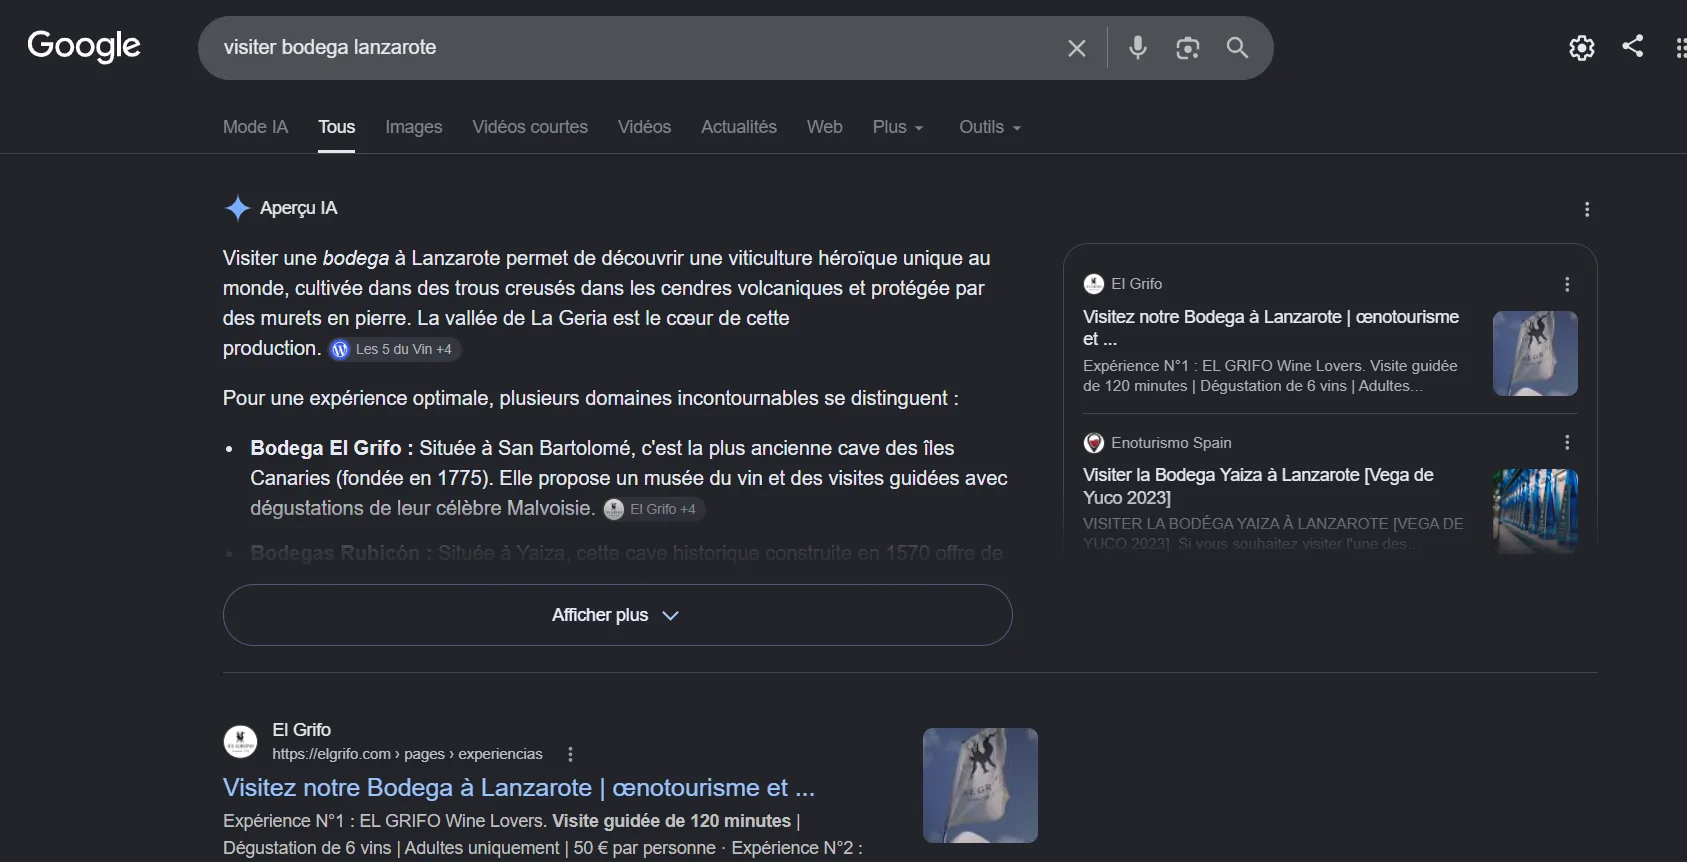Open 'Les 5 du Vin +4' source chip

coord(395,349)
